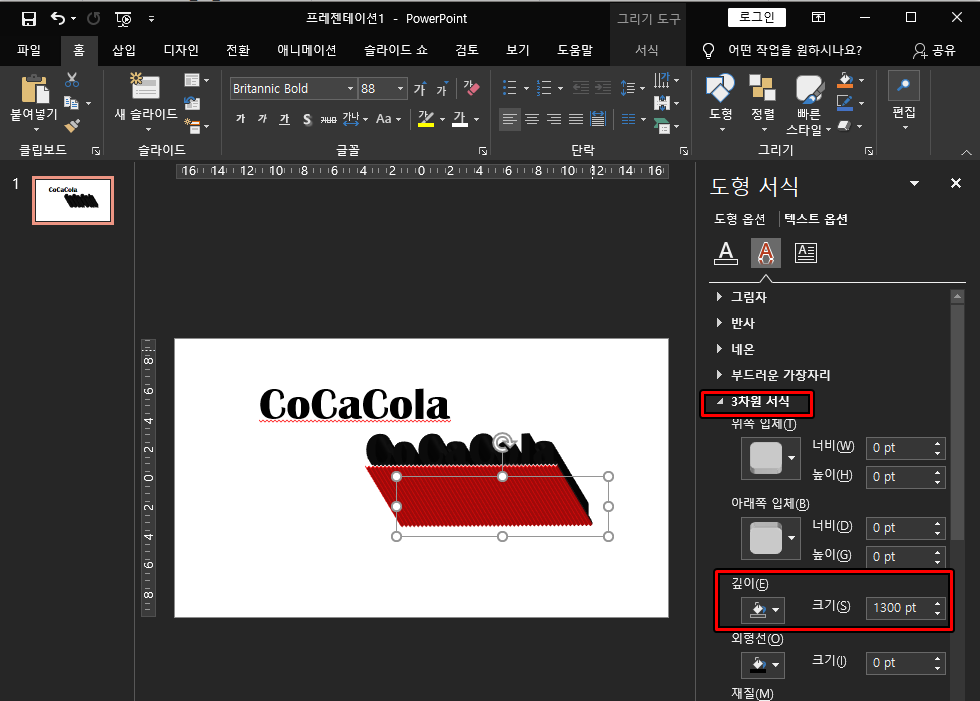
Task: Open the font name dropdown Britannic Bold
Action: [x=350, y=89]
